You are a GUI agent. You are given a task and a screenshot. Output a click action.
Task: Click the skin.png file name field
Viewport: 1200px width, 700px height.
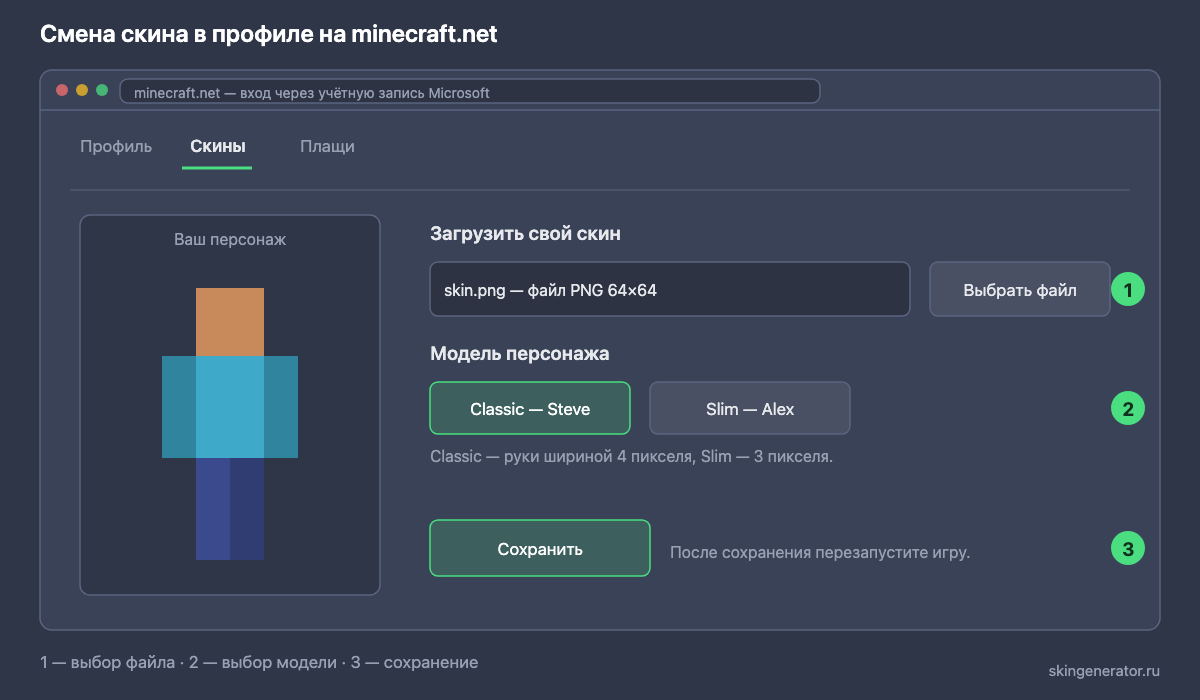point(670,290)
